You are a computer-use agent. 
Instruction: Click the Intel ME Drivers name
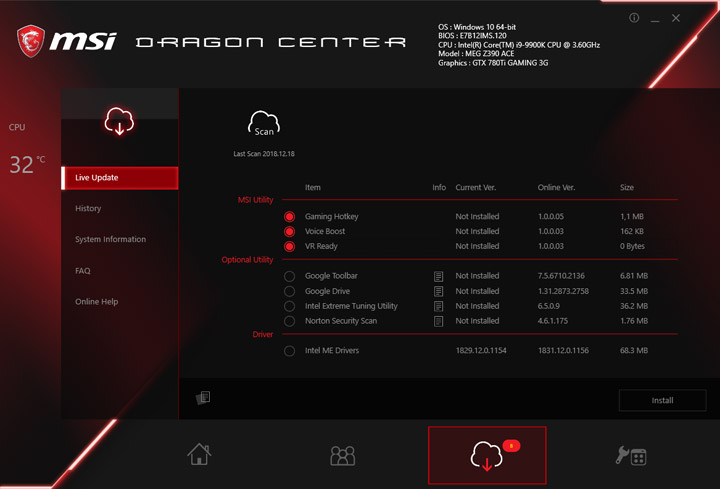332,350
